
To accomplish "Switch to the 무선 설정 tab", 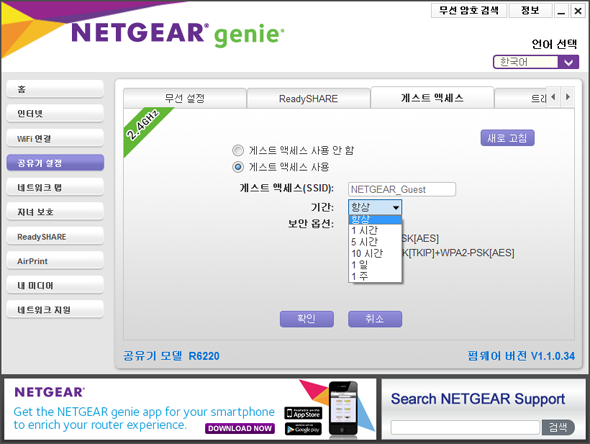I will click(185, 99).
